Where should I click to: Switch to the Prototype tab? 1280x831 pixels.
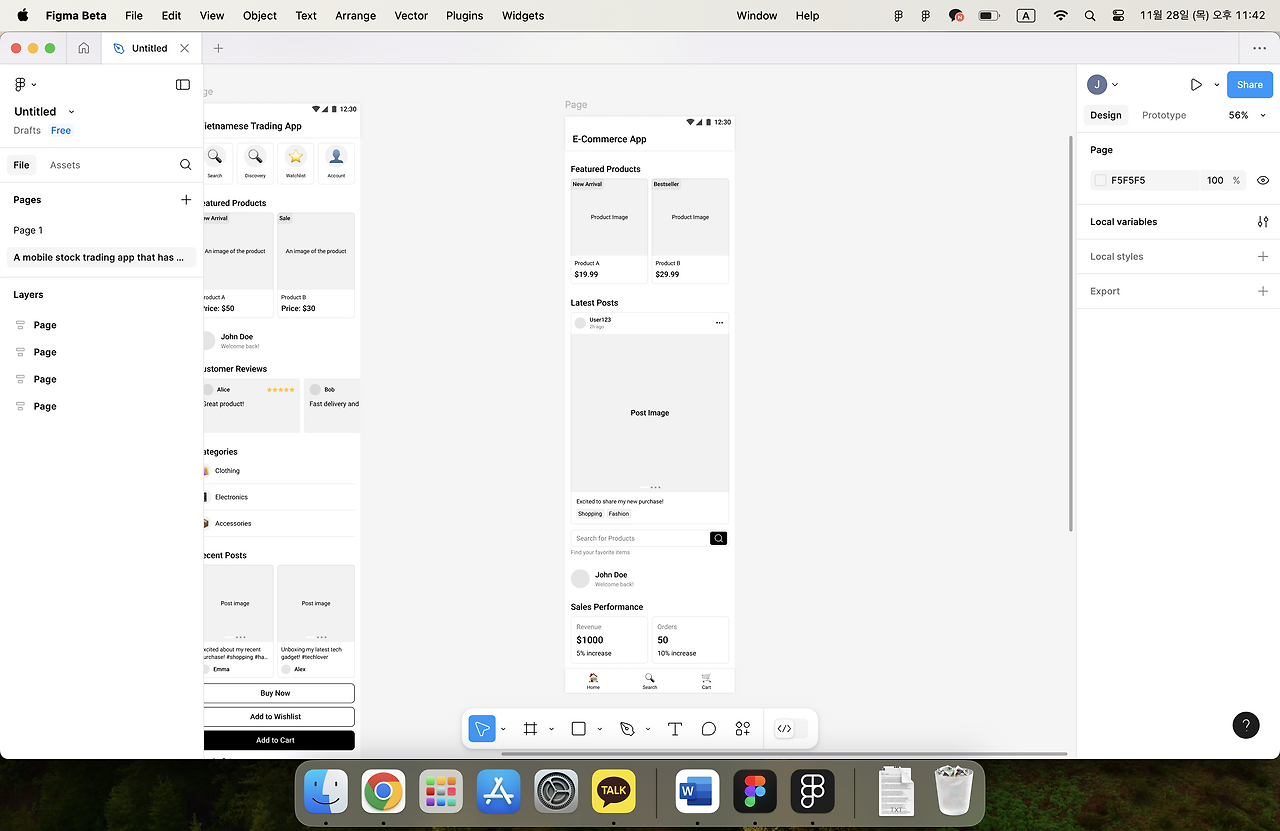click(1164, 115)
